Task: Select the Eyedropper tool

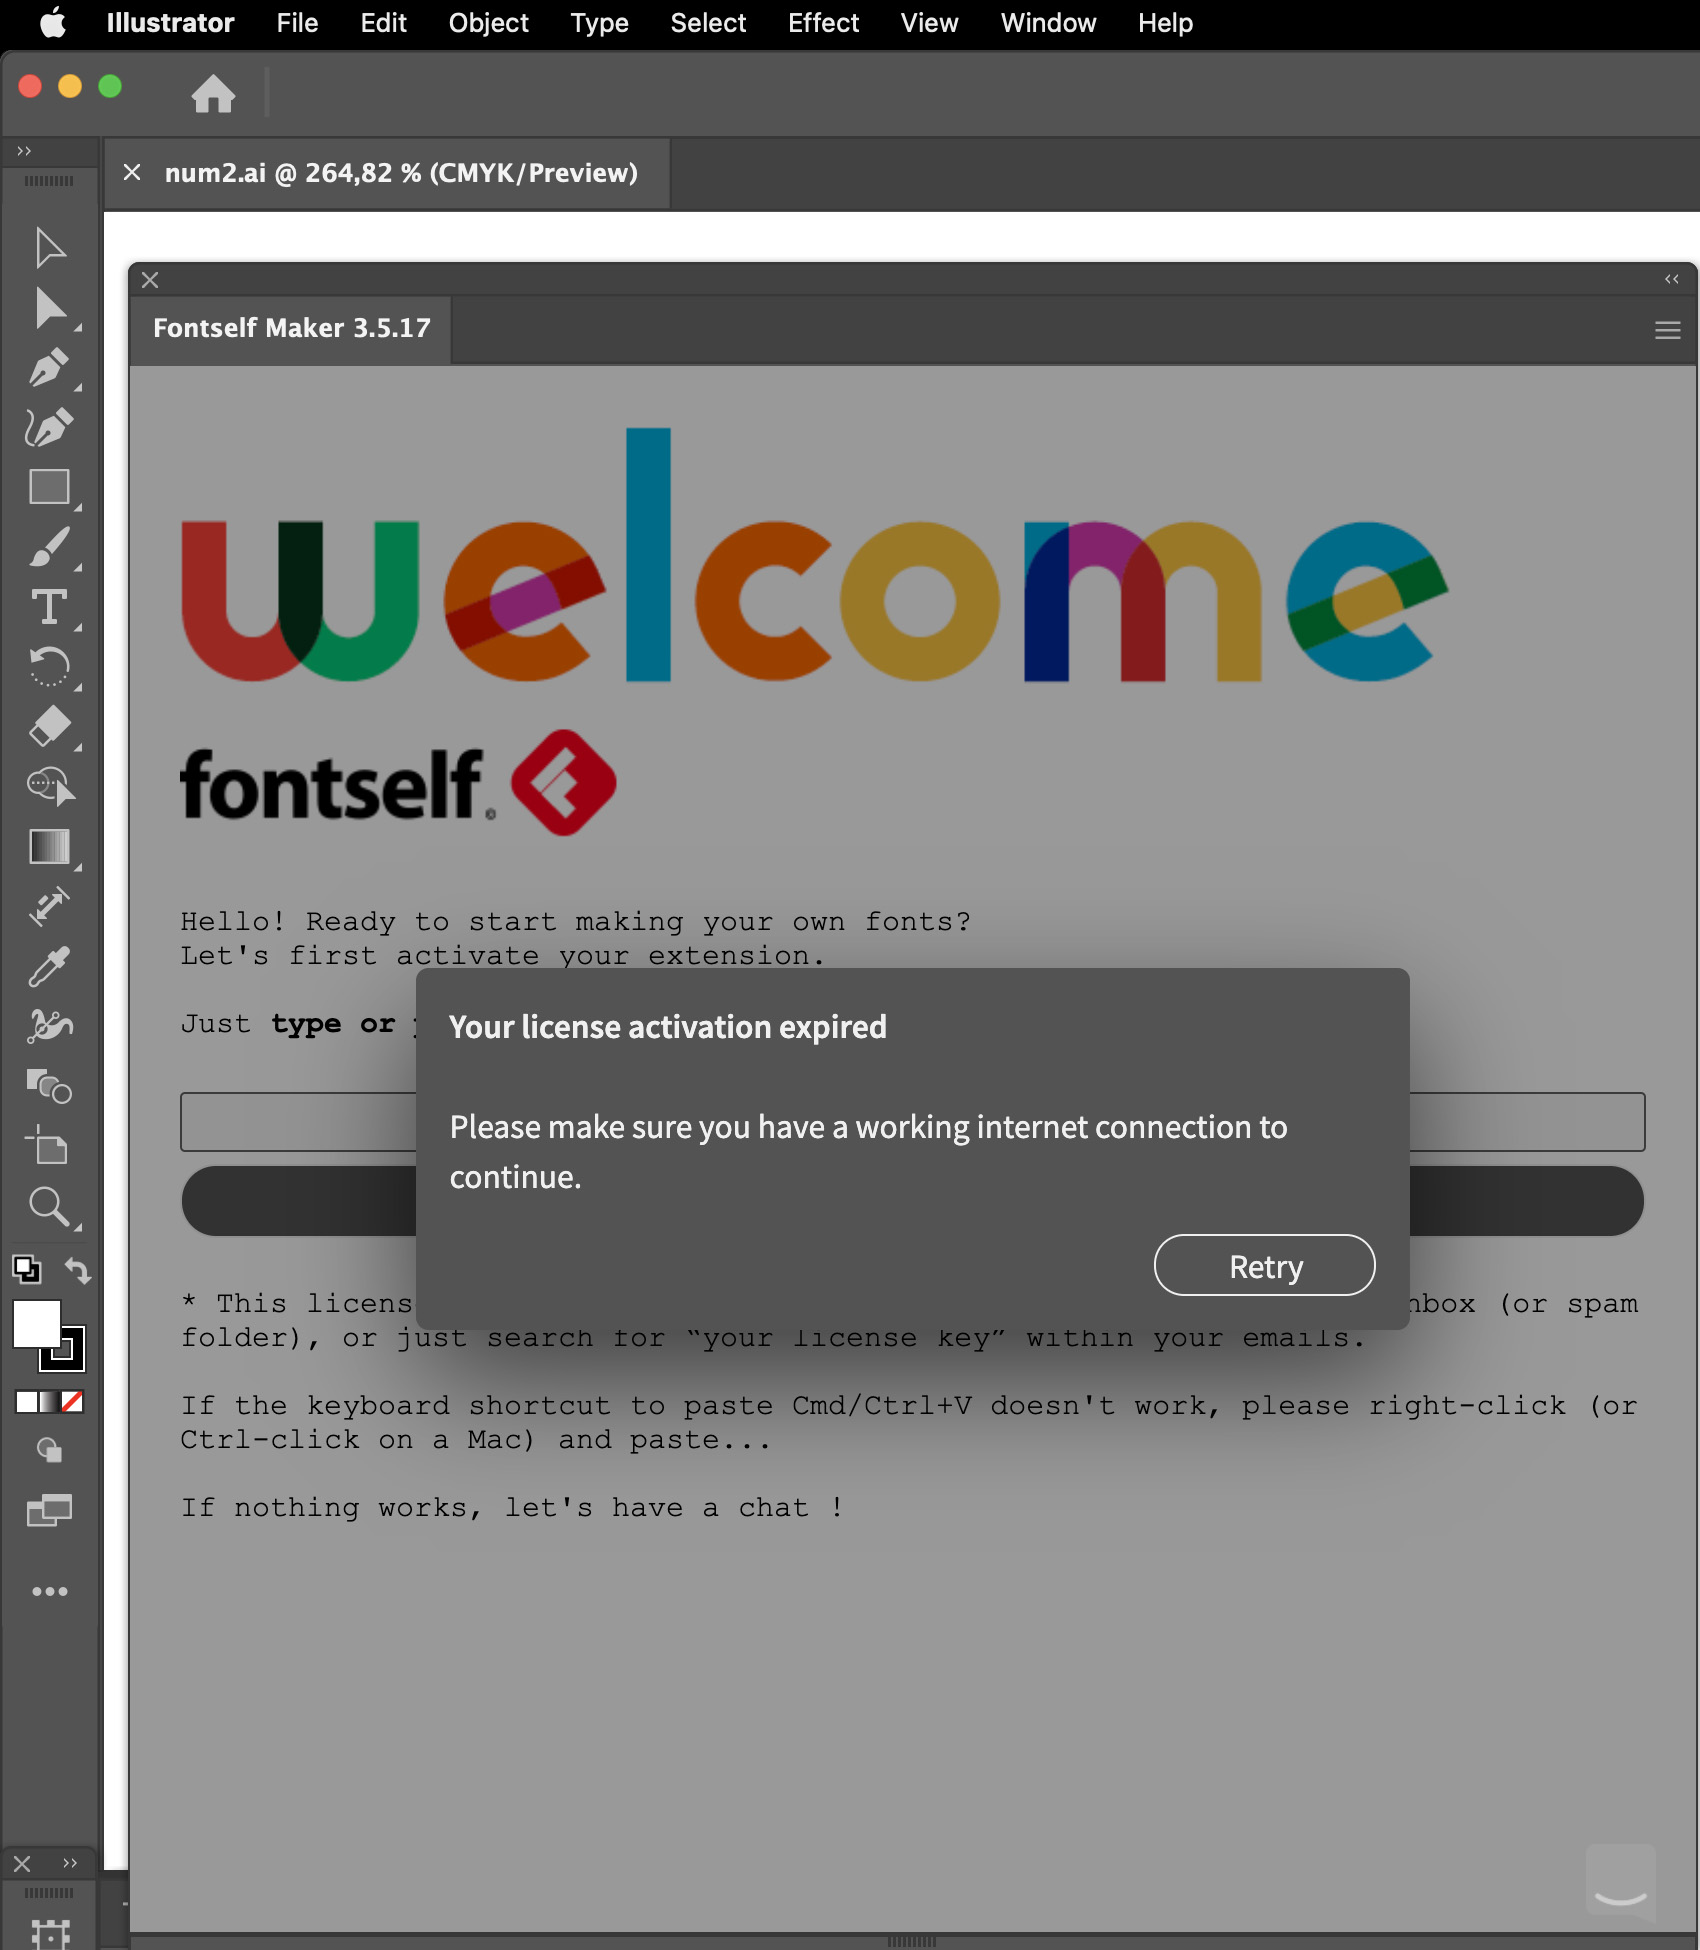Action: 48,967
